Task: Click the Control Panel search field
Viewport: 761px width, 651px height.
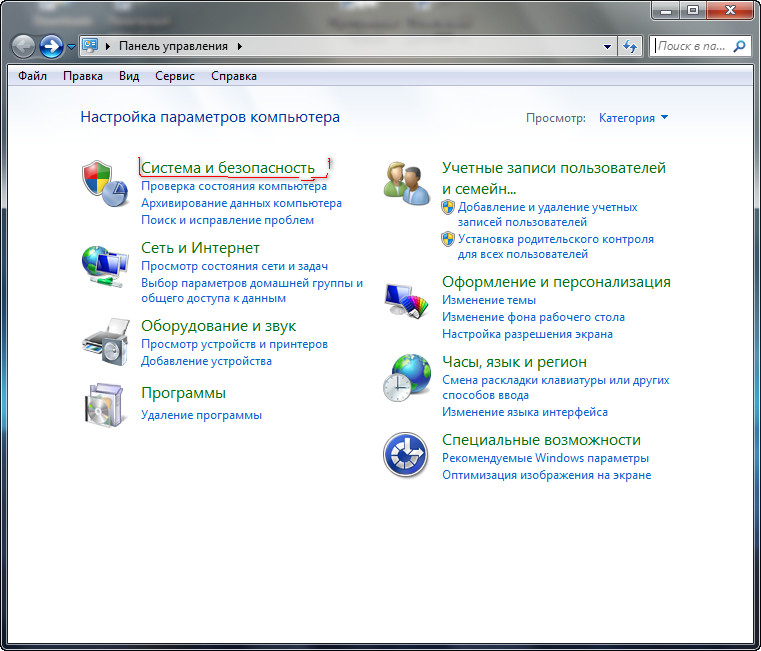Action: 692,46
